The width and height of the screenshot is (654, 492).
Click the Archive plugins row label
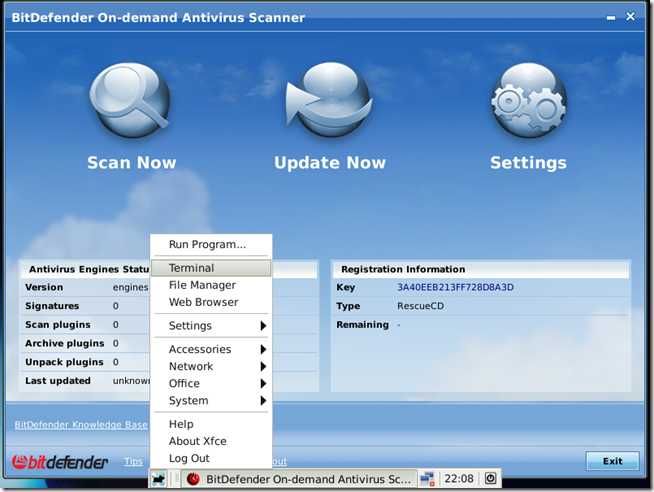point(65,343)
